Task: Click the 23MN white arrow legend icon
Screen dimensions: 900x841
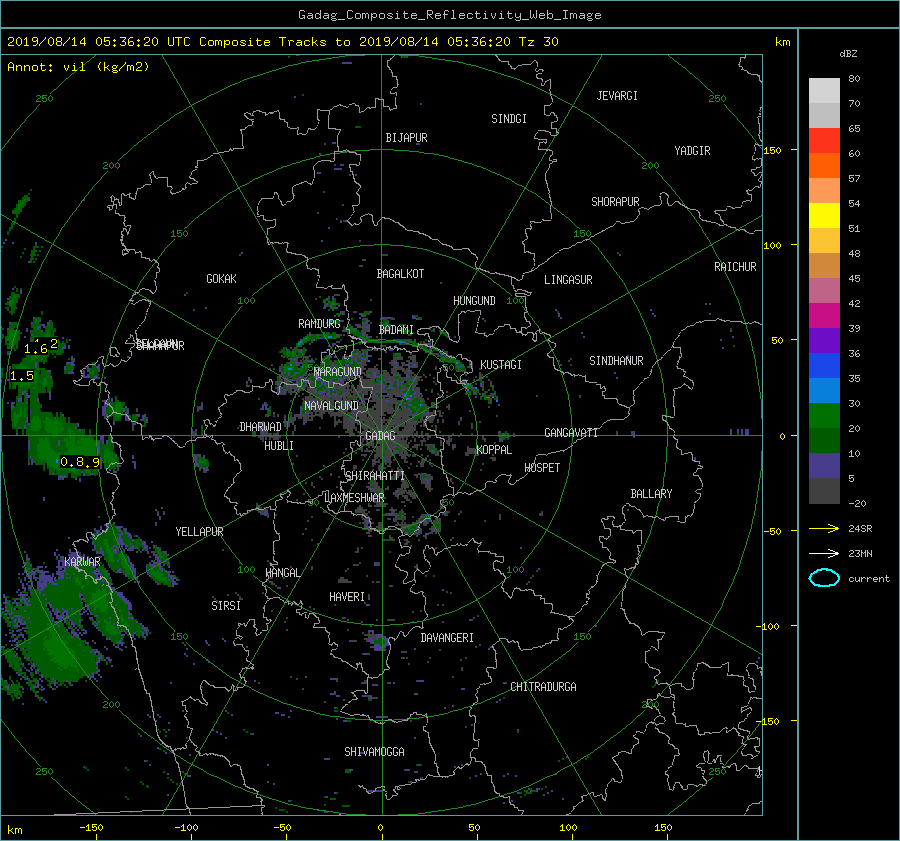Action: [824, 553]
